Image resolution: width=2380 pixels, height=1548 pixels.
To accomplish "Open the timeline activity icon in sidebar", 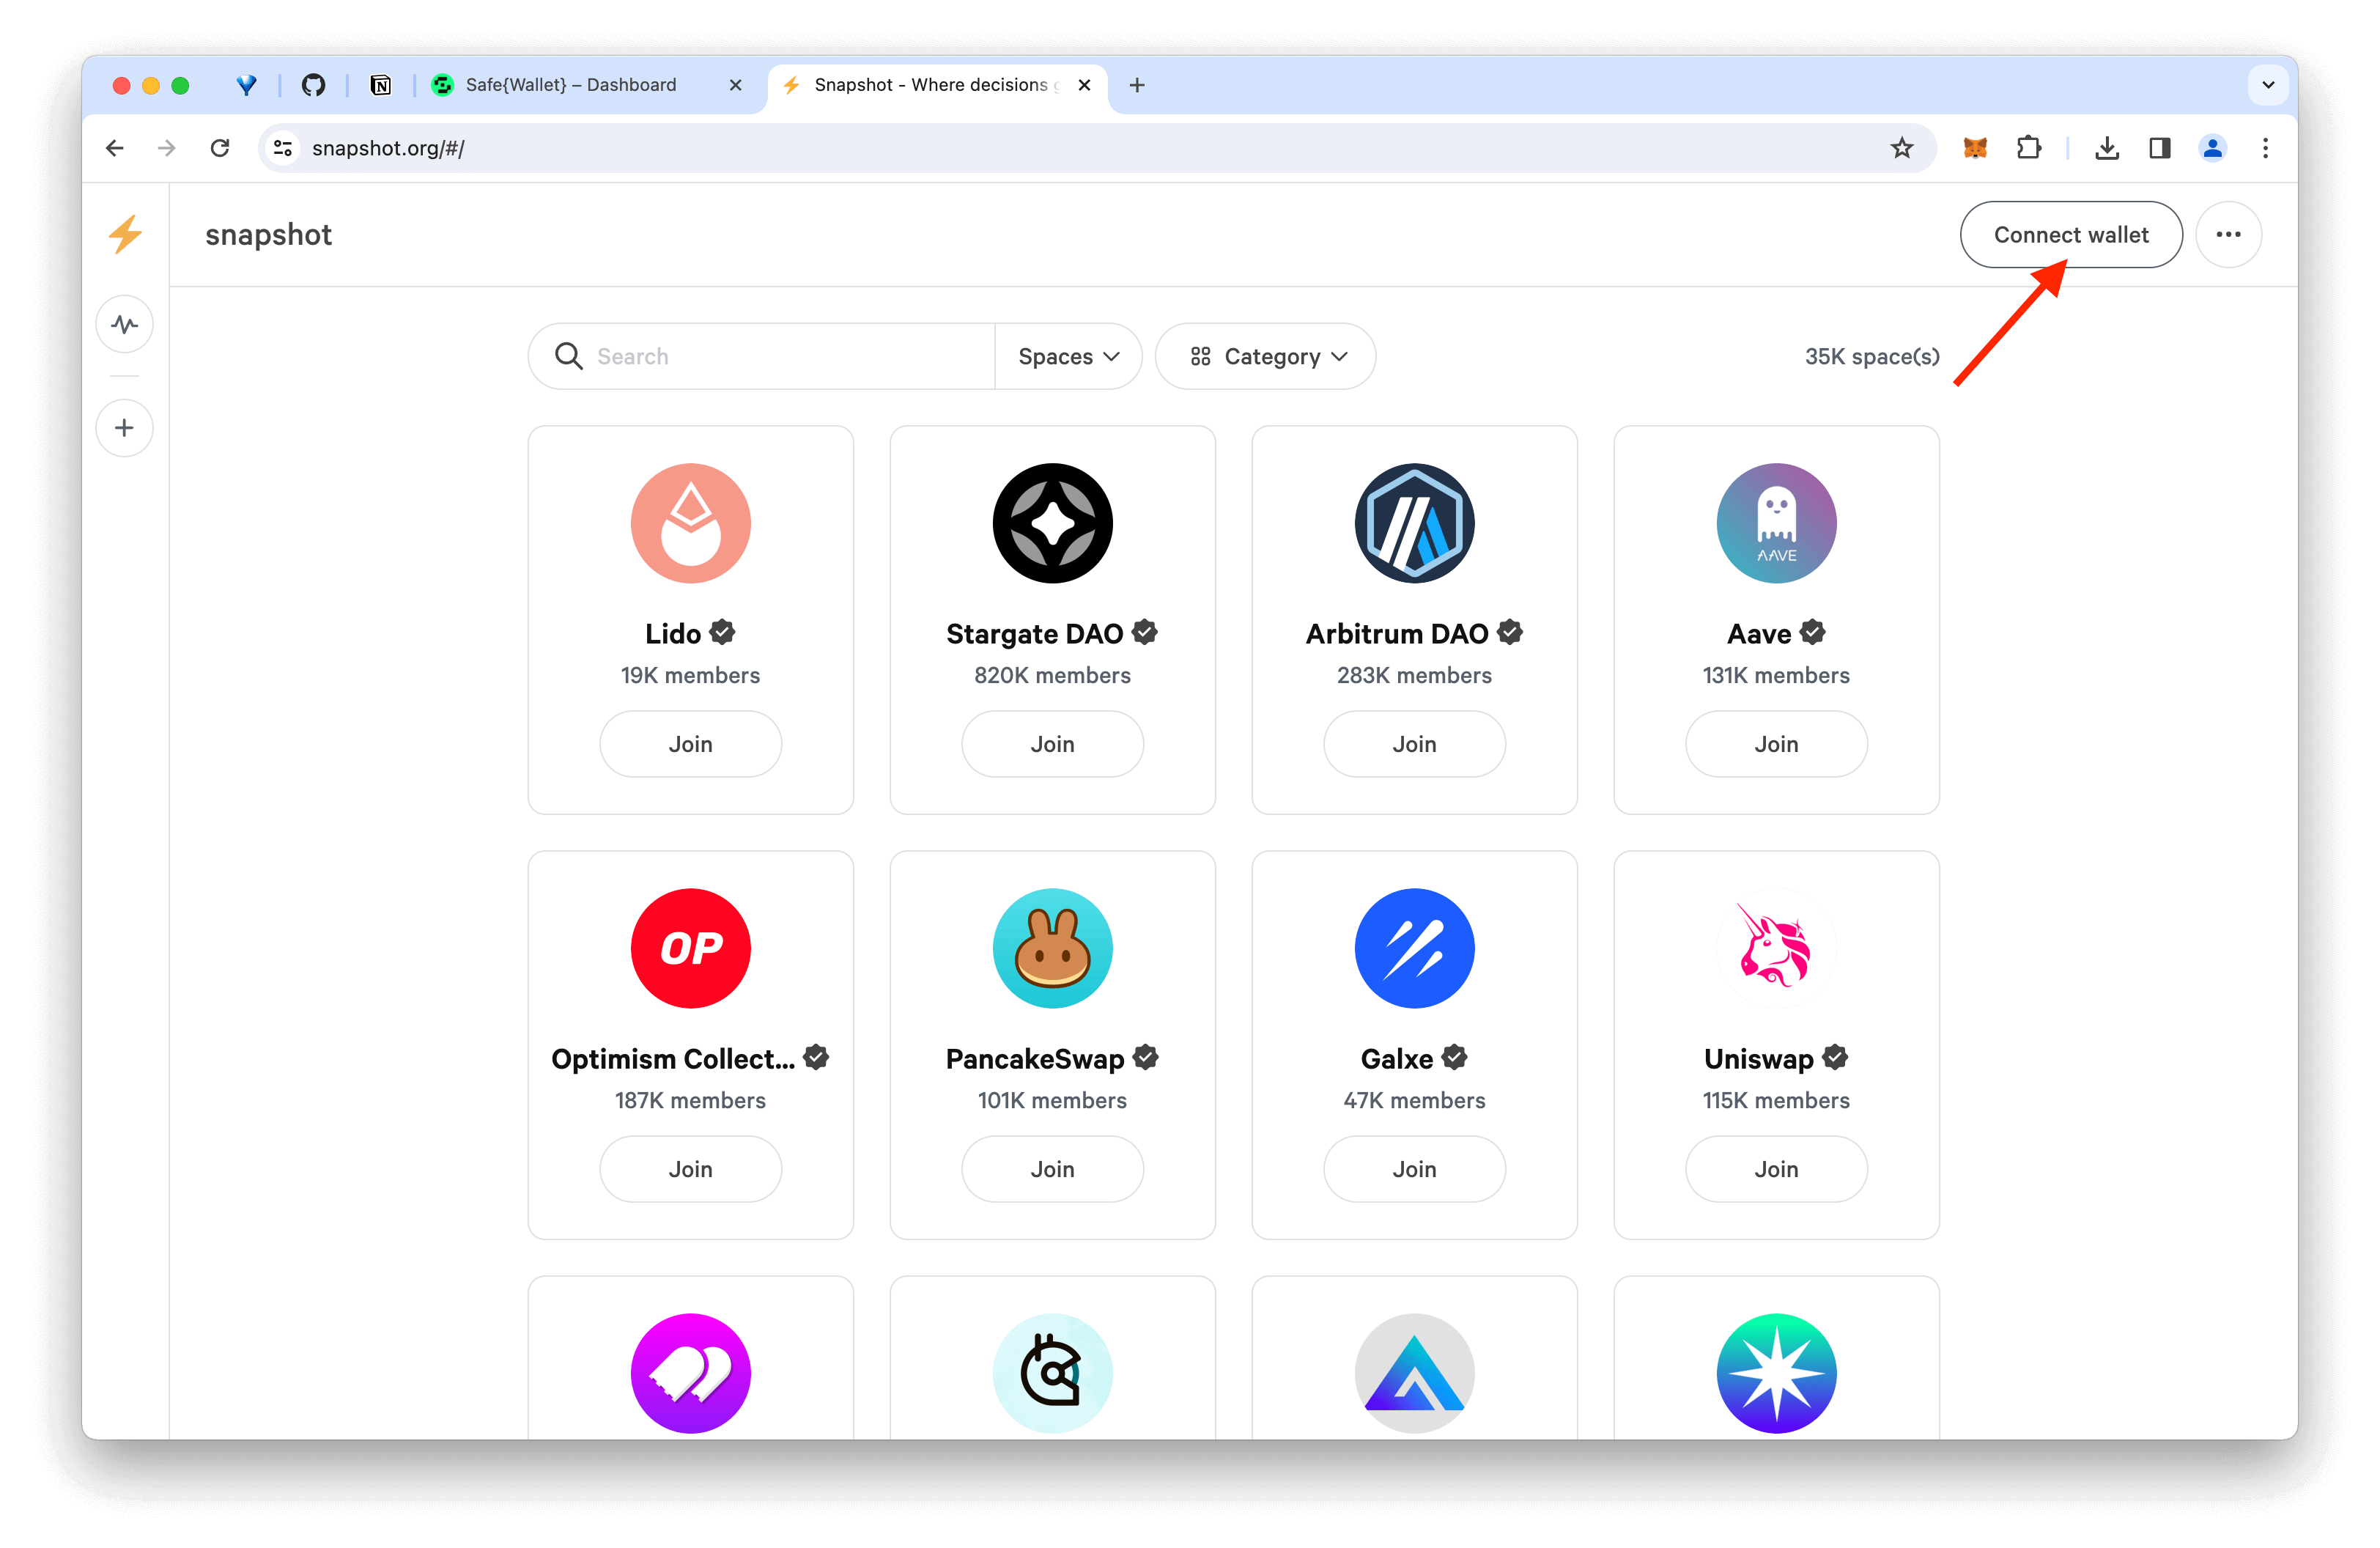I will pyautogui.click(x=125, y=324).
